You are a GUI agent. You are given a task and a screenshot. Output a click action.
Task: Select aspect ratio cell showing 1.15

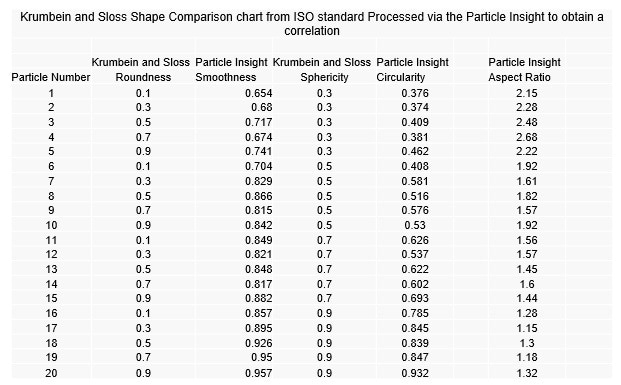tap(527, 328)
